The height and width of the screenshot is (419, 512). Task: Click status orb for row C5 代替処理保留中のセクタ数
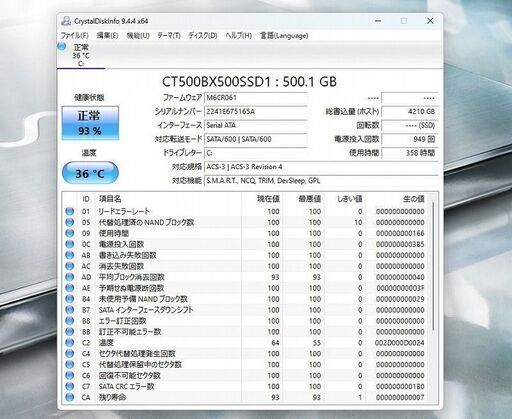[x=69, y=364]
